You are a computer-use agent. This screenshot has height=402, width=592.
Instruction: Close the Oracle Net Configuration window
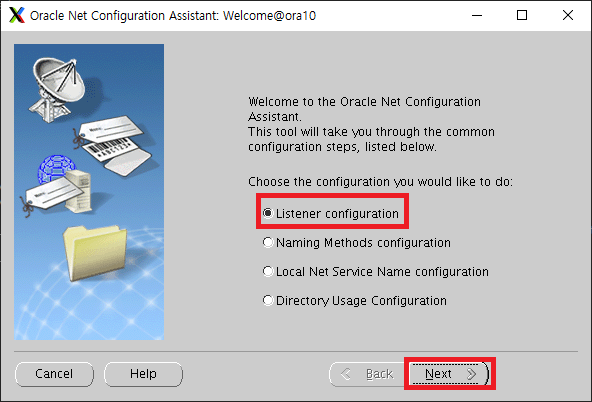click(x=567, y=15)
